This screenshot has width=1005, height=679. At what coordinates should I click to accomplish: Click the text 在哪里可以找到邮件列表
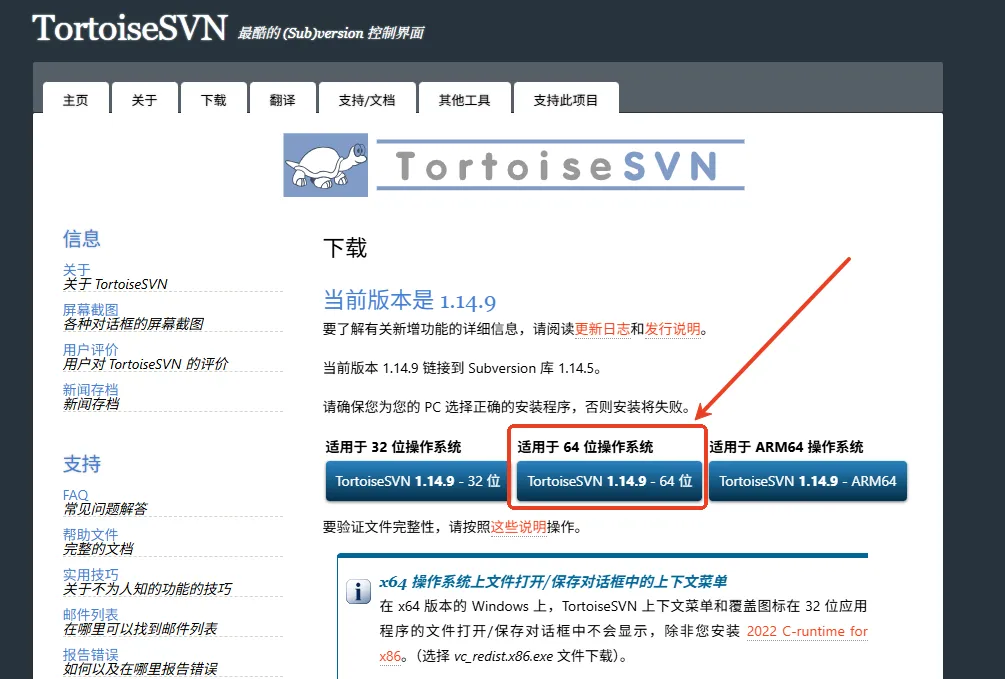point(140,628)
